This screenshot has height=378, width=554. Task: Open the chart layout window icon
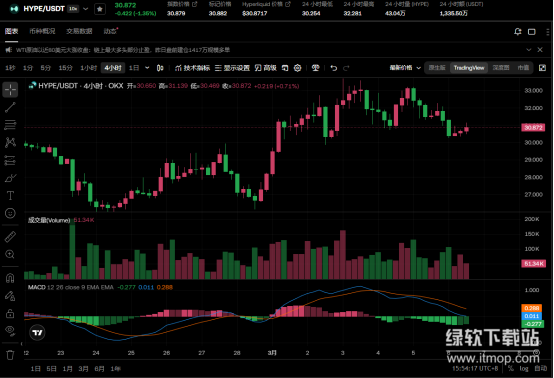[531, 32]
